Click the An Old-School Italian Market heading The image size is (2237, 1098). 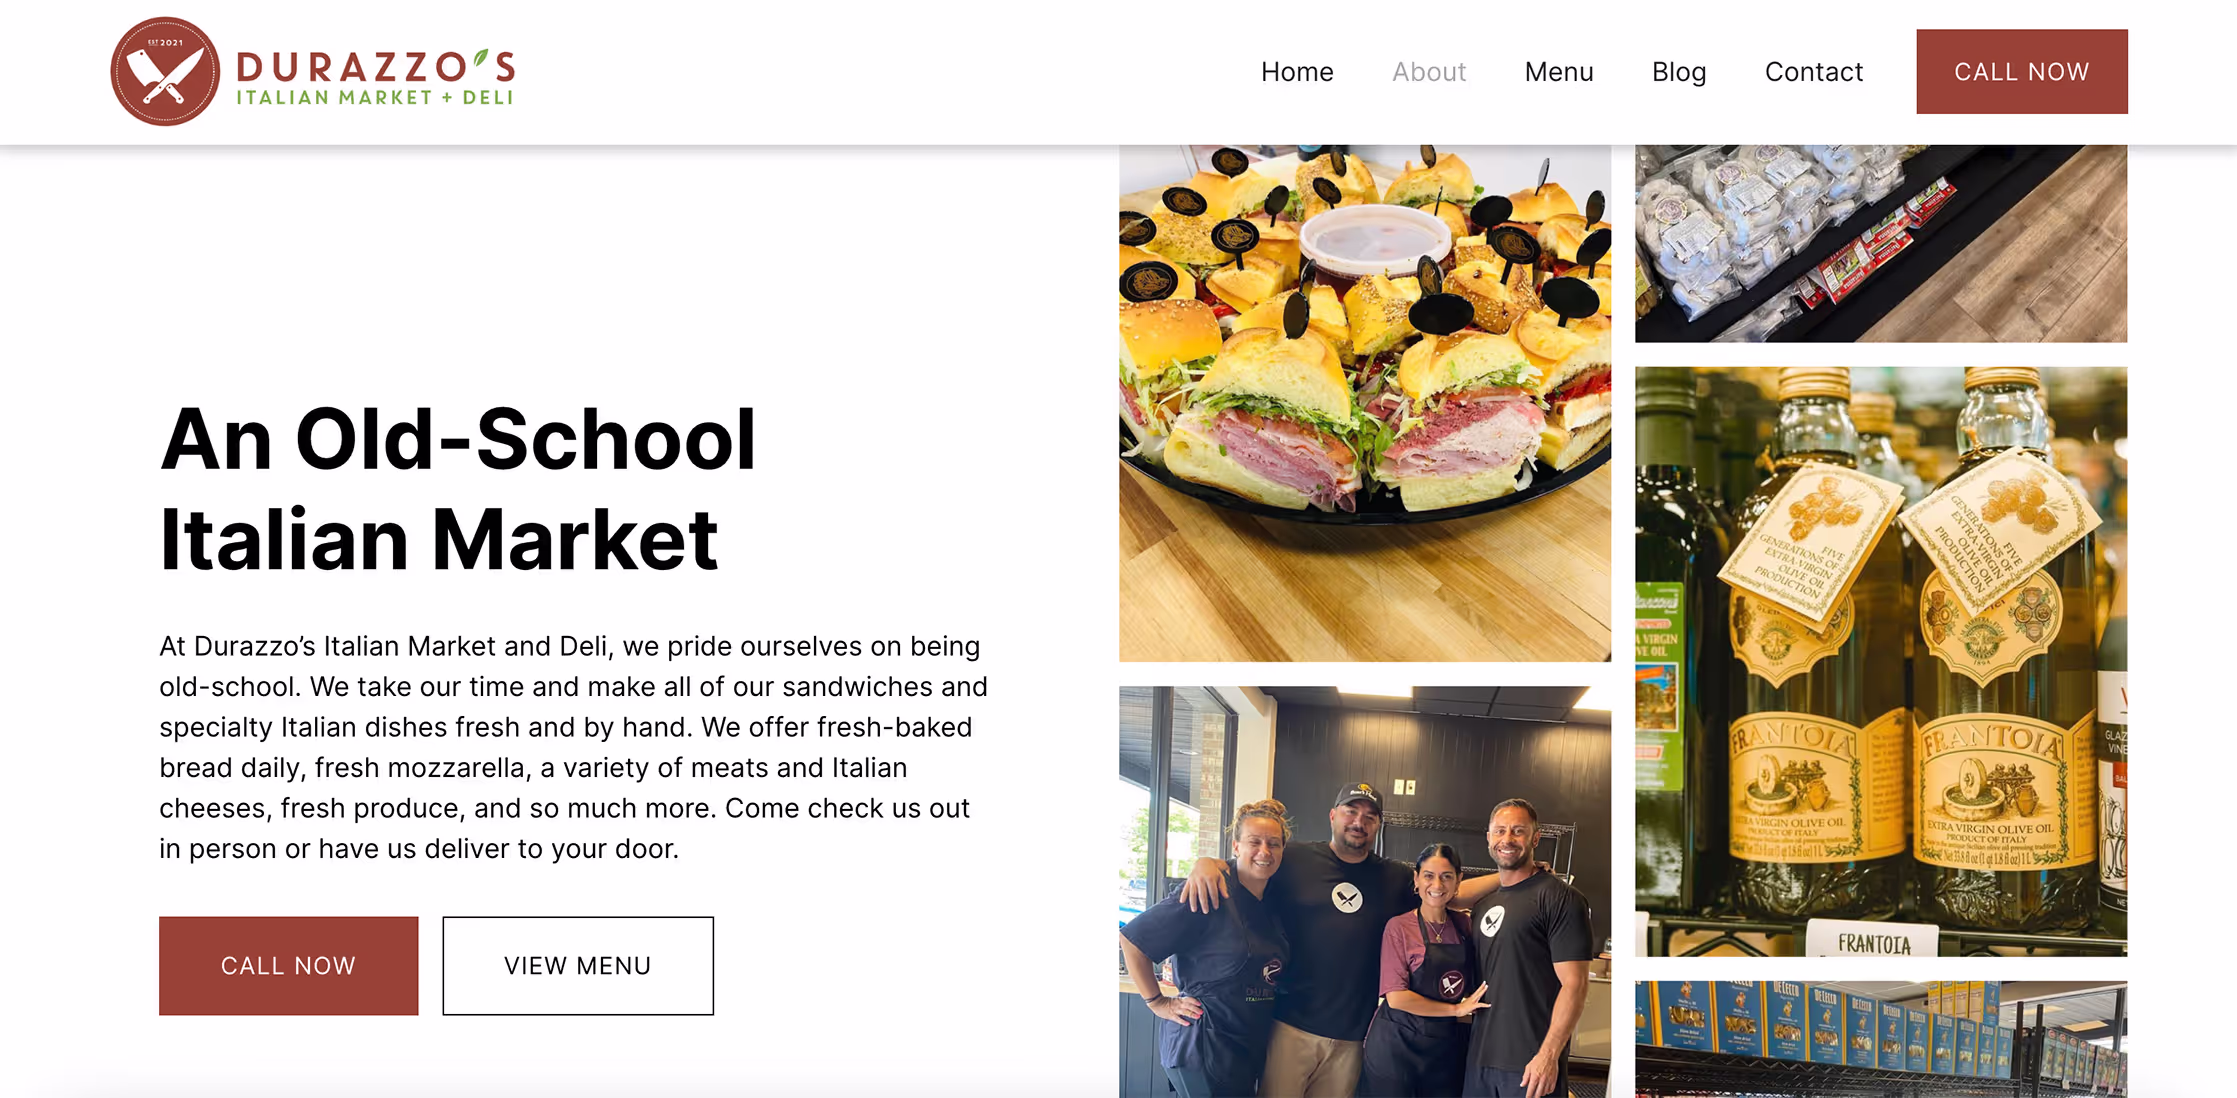click(x=458, y=489)
